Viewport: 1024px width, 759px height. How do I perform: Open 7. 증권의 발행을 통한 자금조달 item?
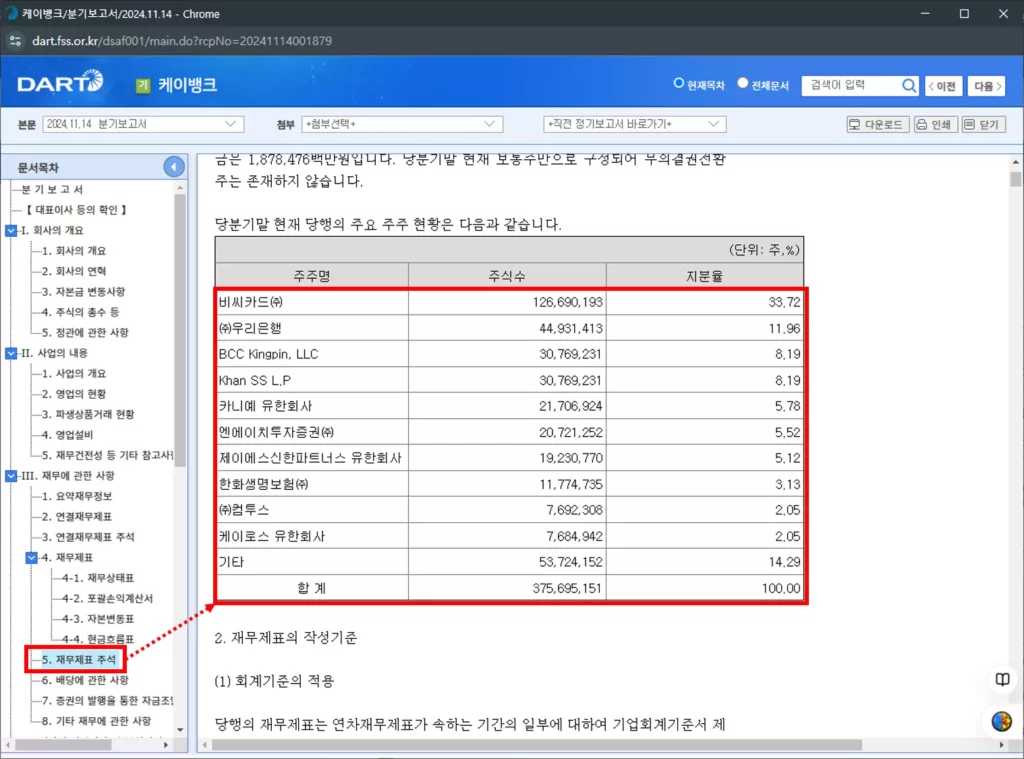click(107, 701)
